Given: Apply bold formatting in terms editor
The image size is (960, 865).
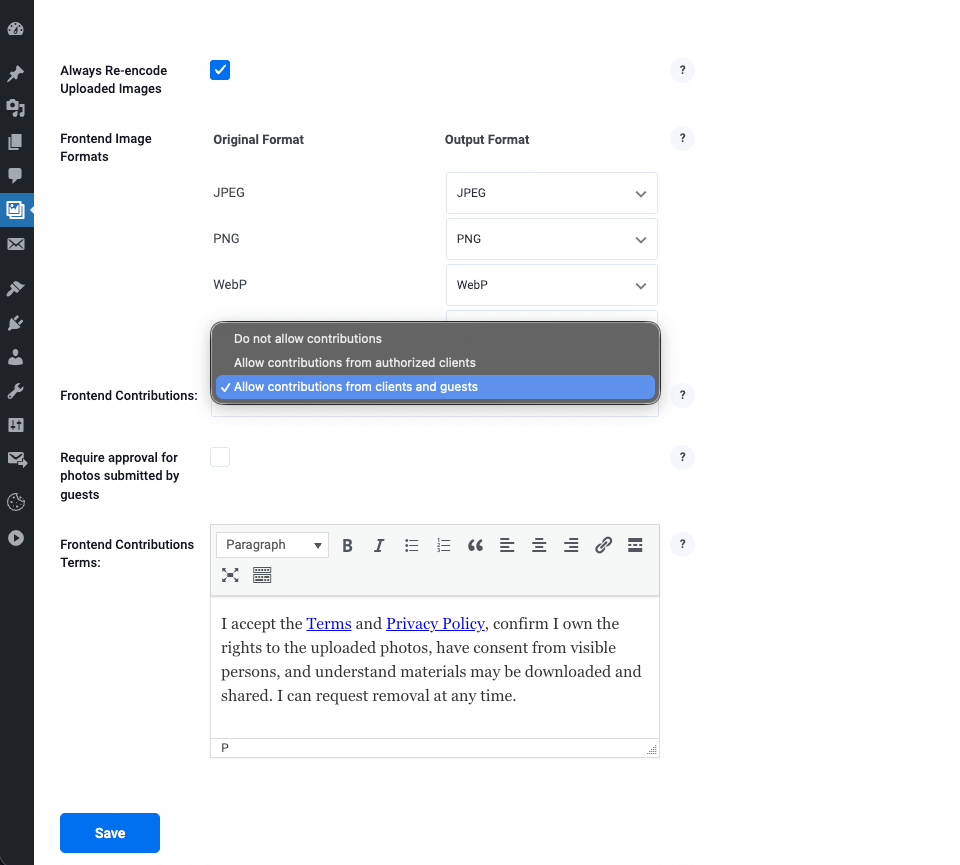Looking at the screenshot, I should [x=347, y=545].
